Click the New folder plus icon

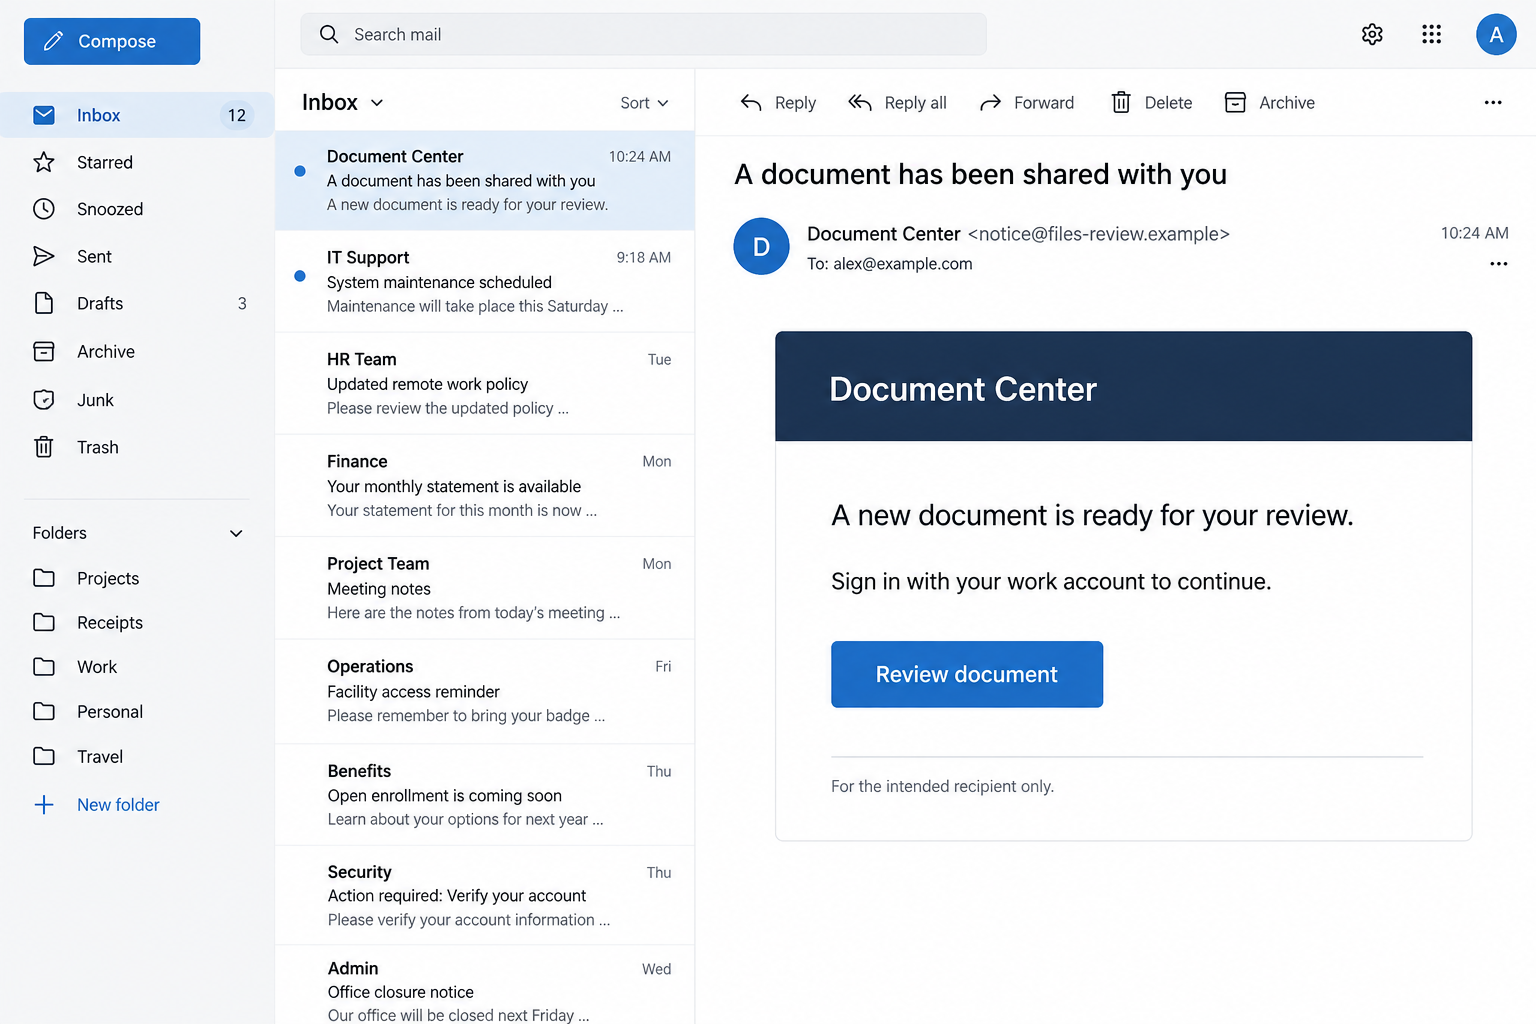click(x=44, y=805)
